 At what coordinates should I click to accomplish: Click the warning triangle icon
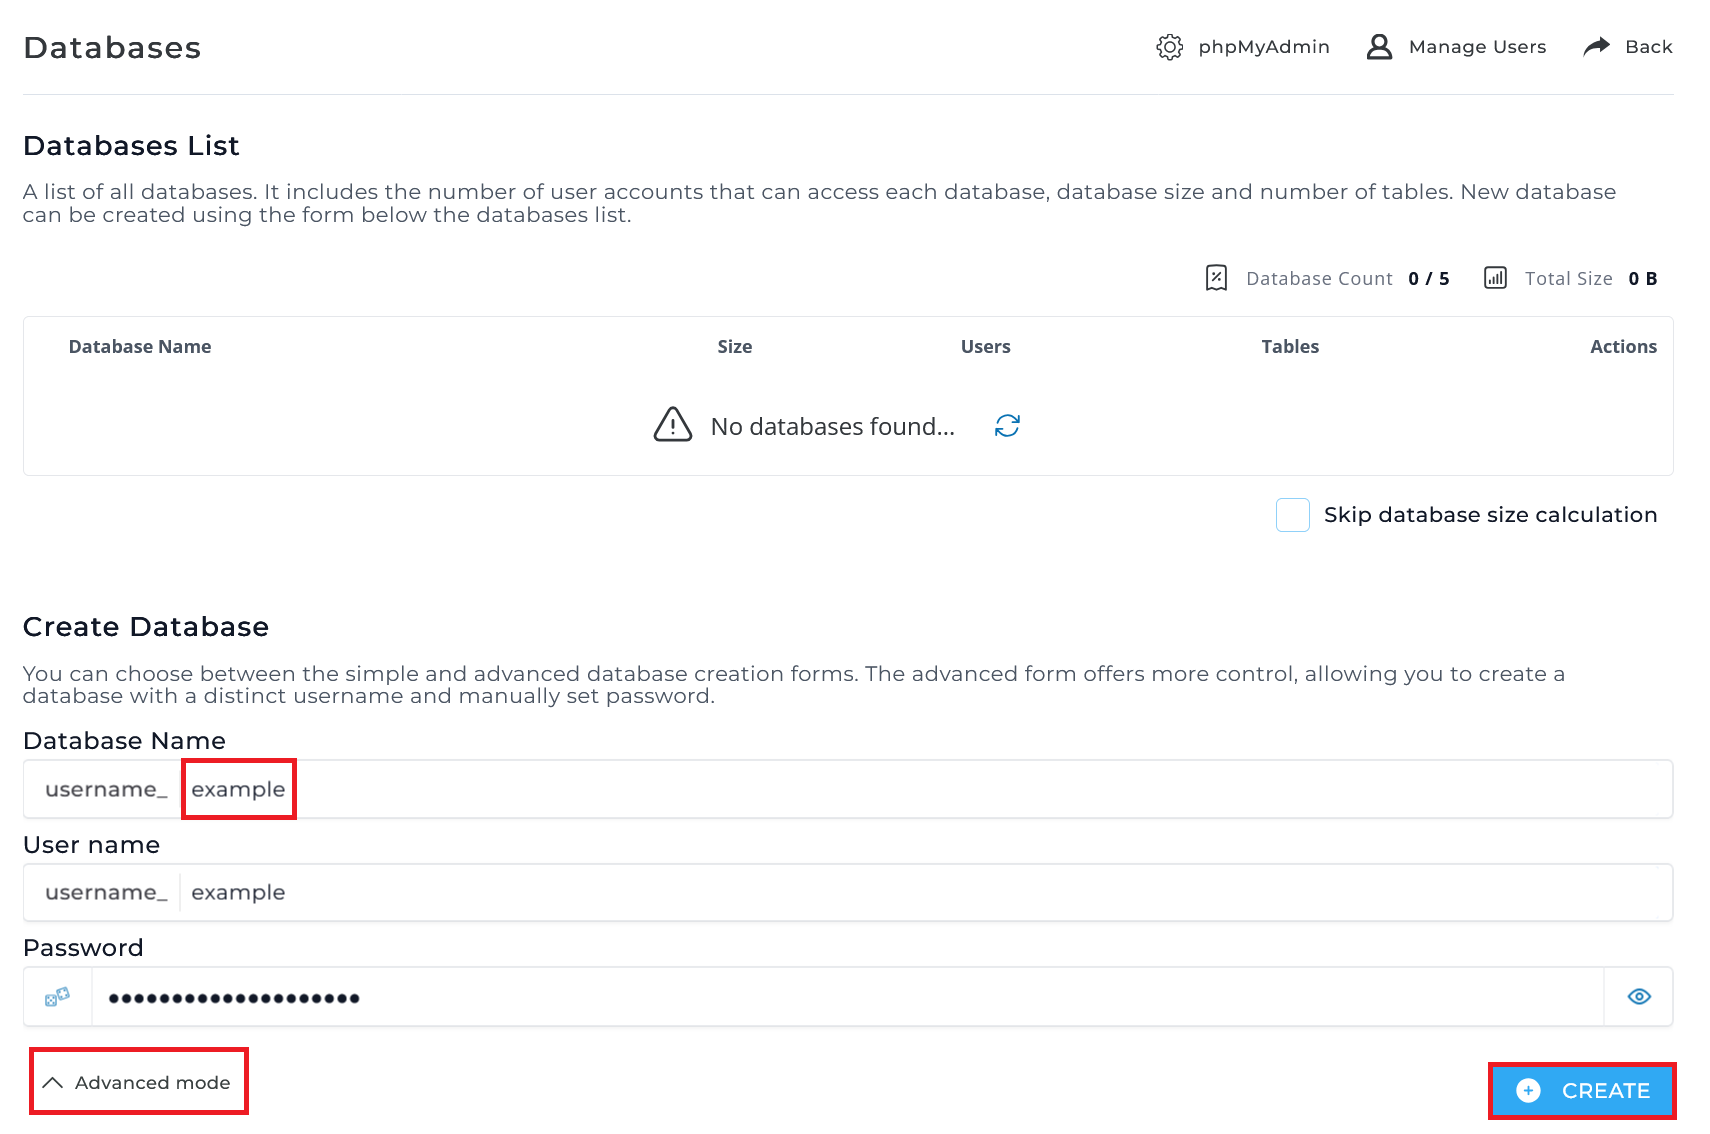pos(673,425)
